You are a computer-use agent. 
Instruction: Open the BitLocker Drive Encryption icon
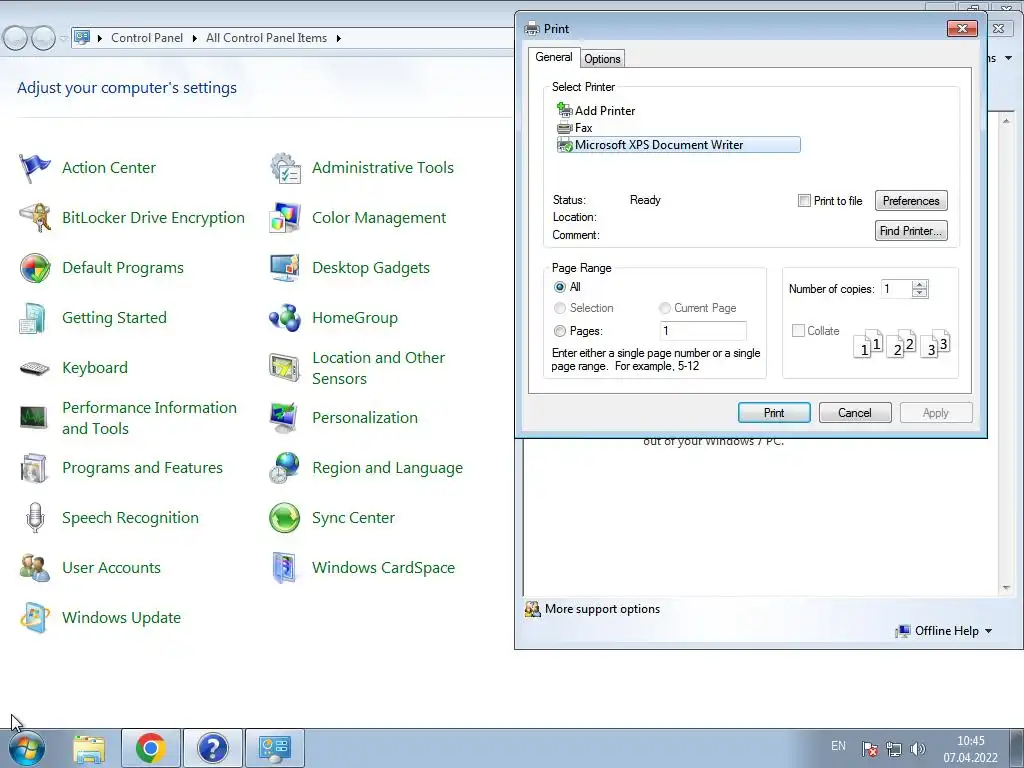click(x=35, y=217)
